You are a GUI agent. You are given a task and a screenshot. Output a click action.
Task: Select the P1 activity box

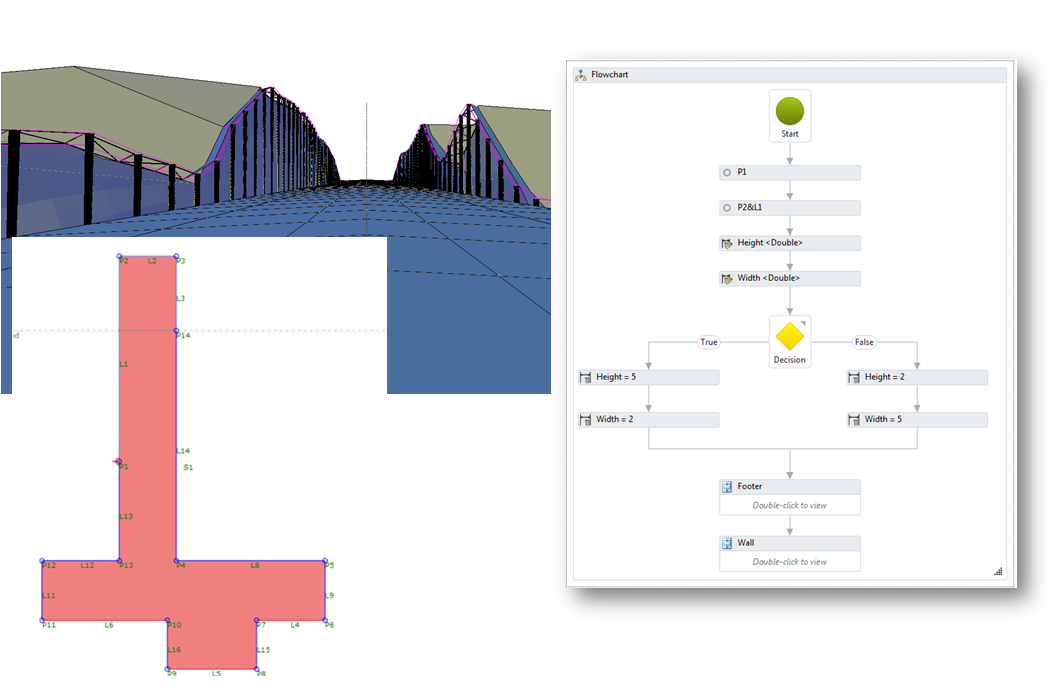(790, 172)
